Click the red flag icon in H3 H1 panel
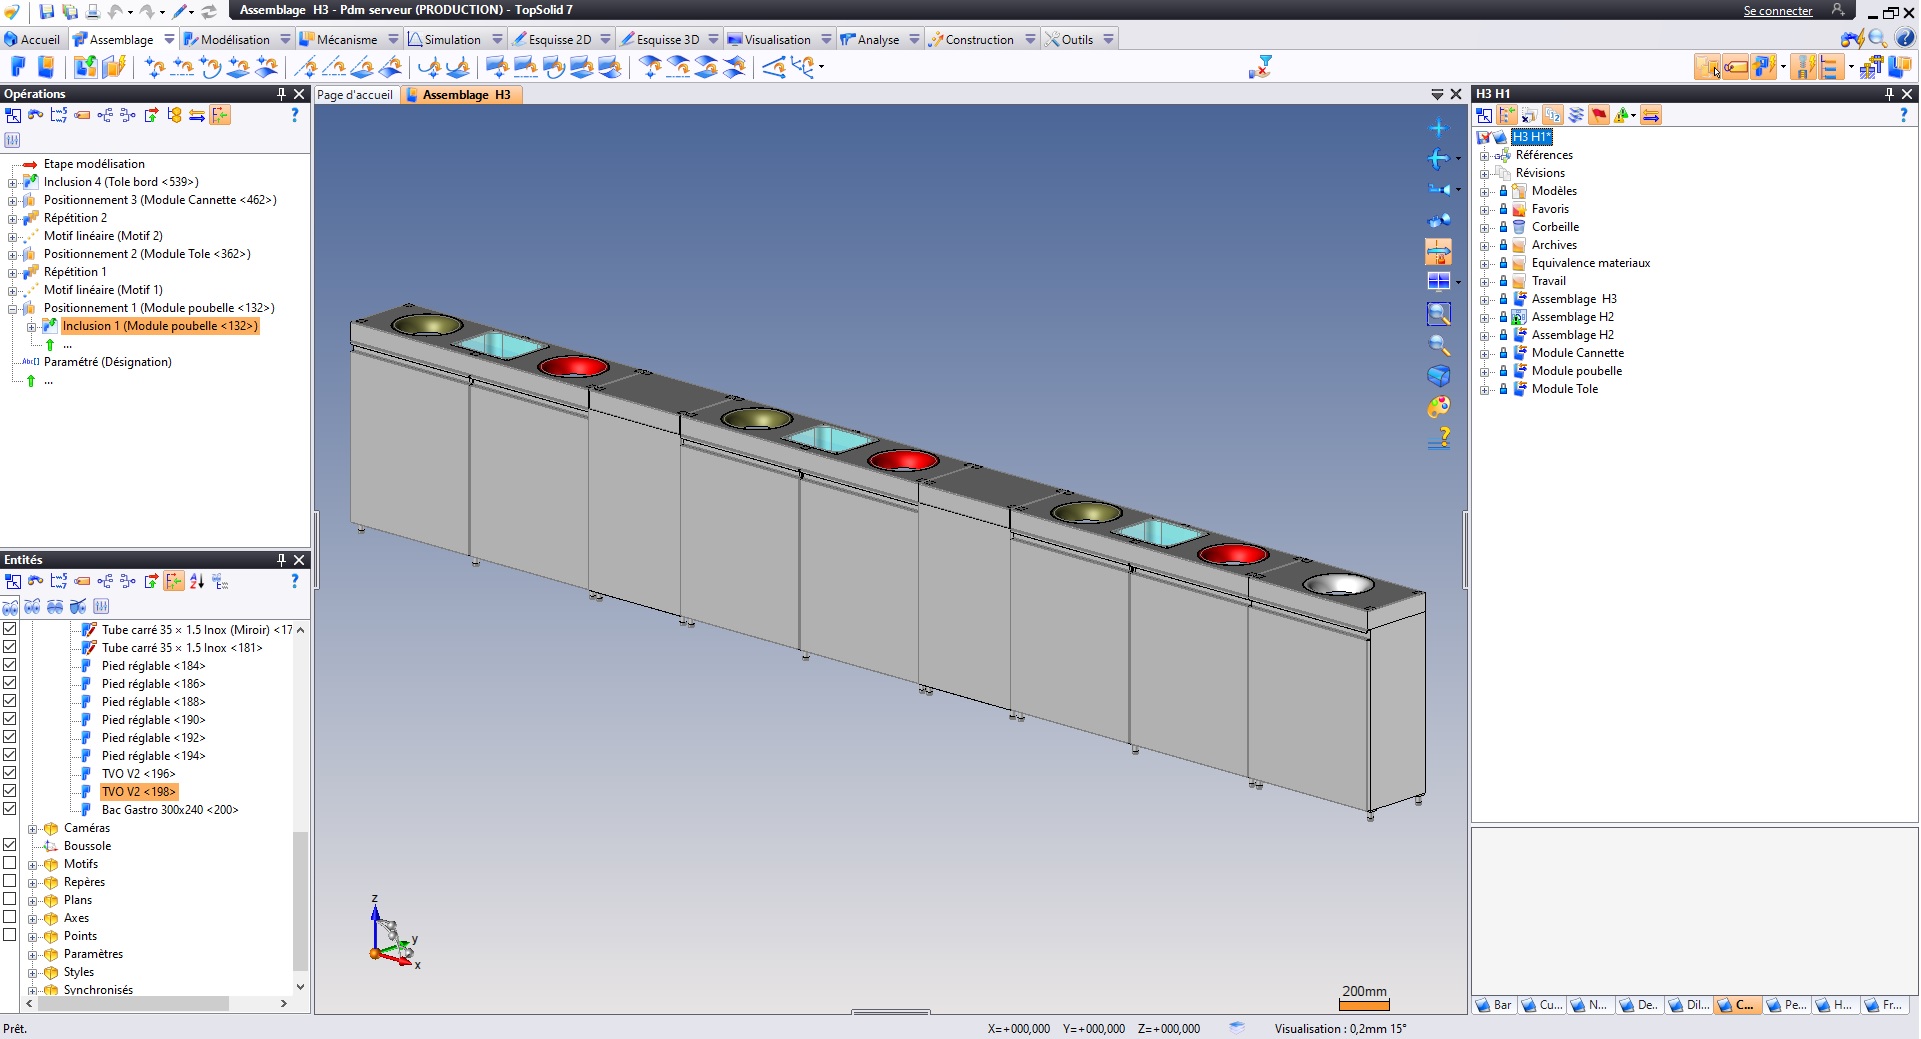This screenshot has width=1921, height=1039. (1599, 116)
